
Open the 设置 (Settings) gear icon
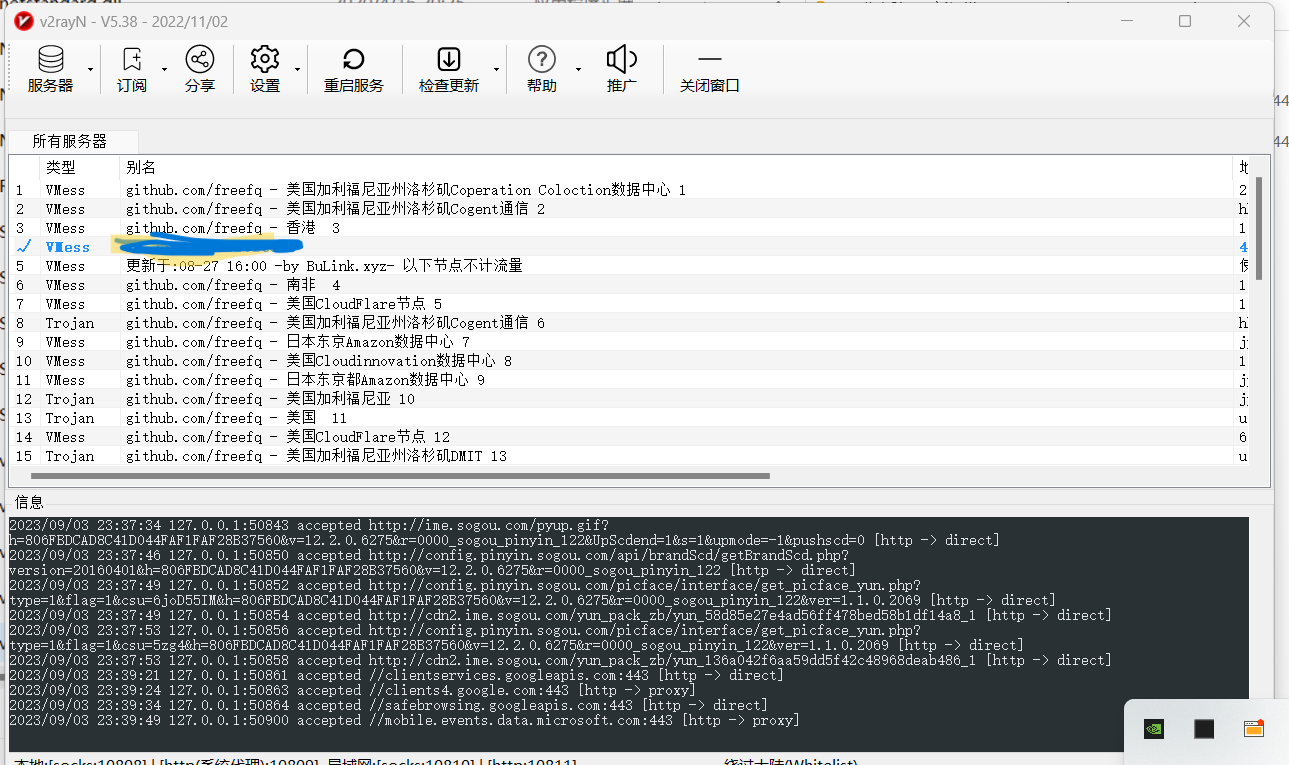coord(265,59)
